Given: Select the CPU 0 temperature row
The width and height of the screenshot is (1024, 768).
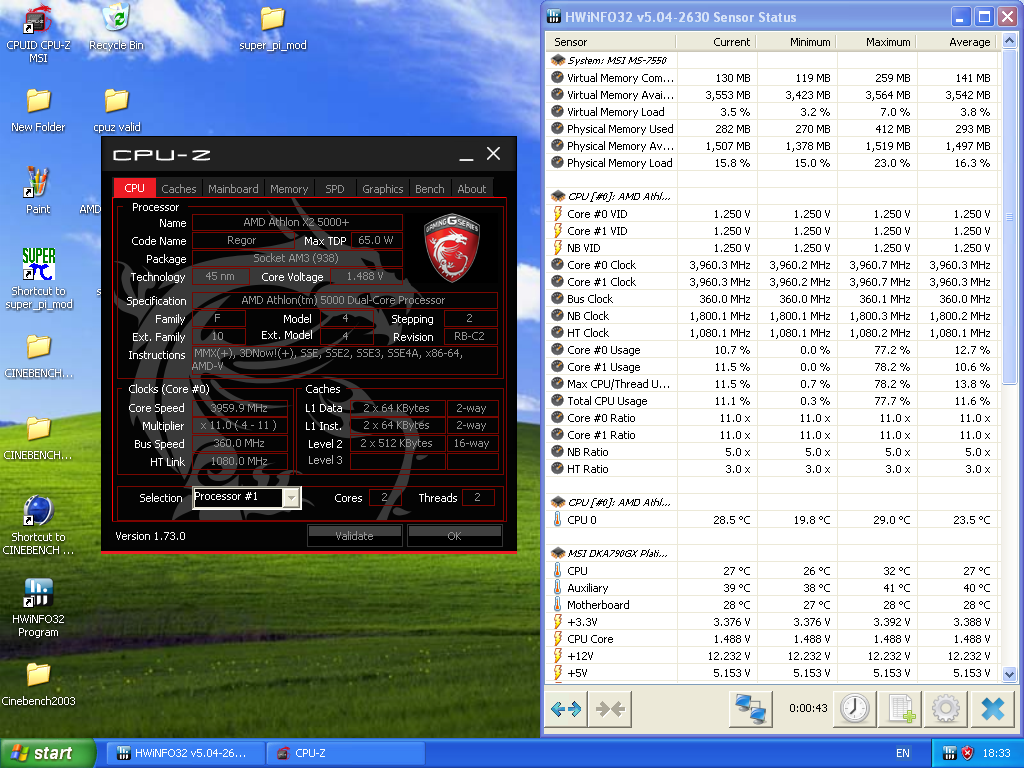Looking at the screenshot, I should coord(773,520).
